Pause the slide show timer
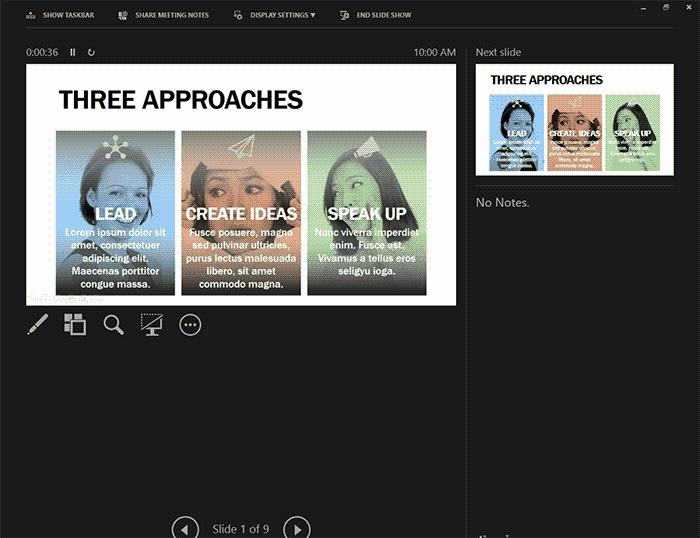 coord(72,52)
